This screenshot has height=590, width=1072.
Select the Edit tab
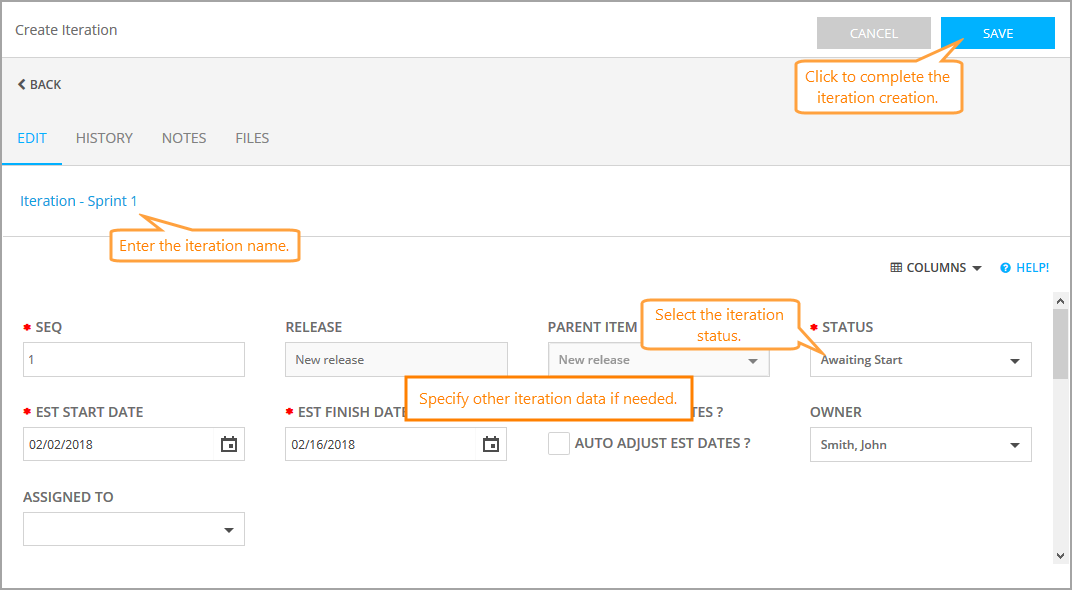click(32, 138)
